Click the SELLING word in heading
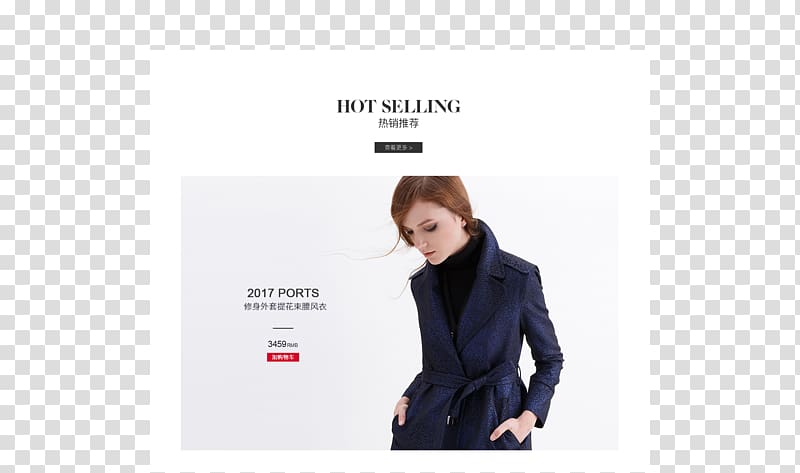This screenshot has width=800, height=473. click(421, 106)
